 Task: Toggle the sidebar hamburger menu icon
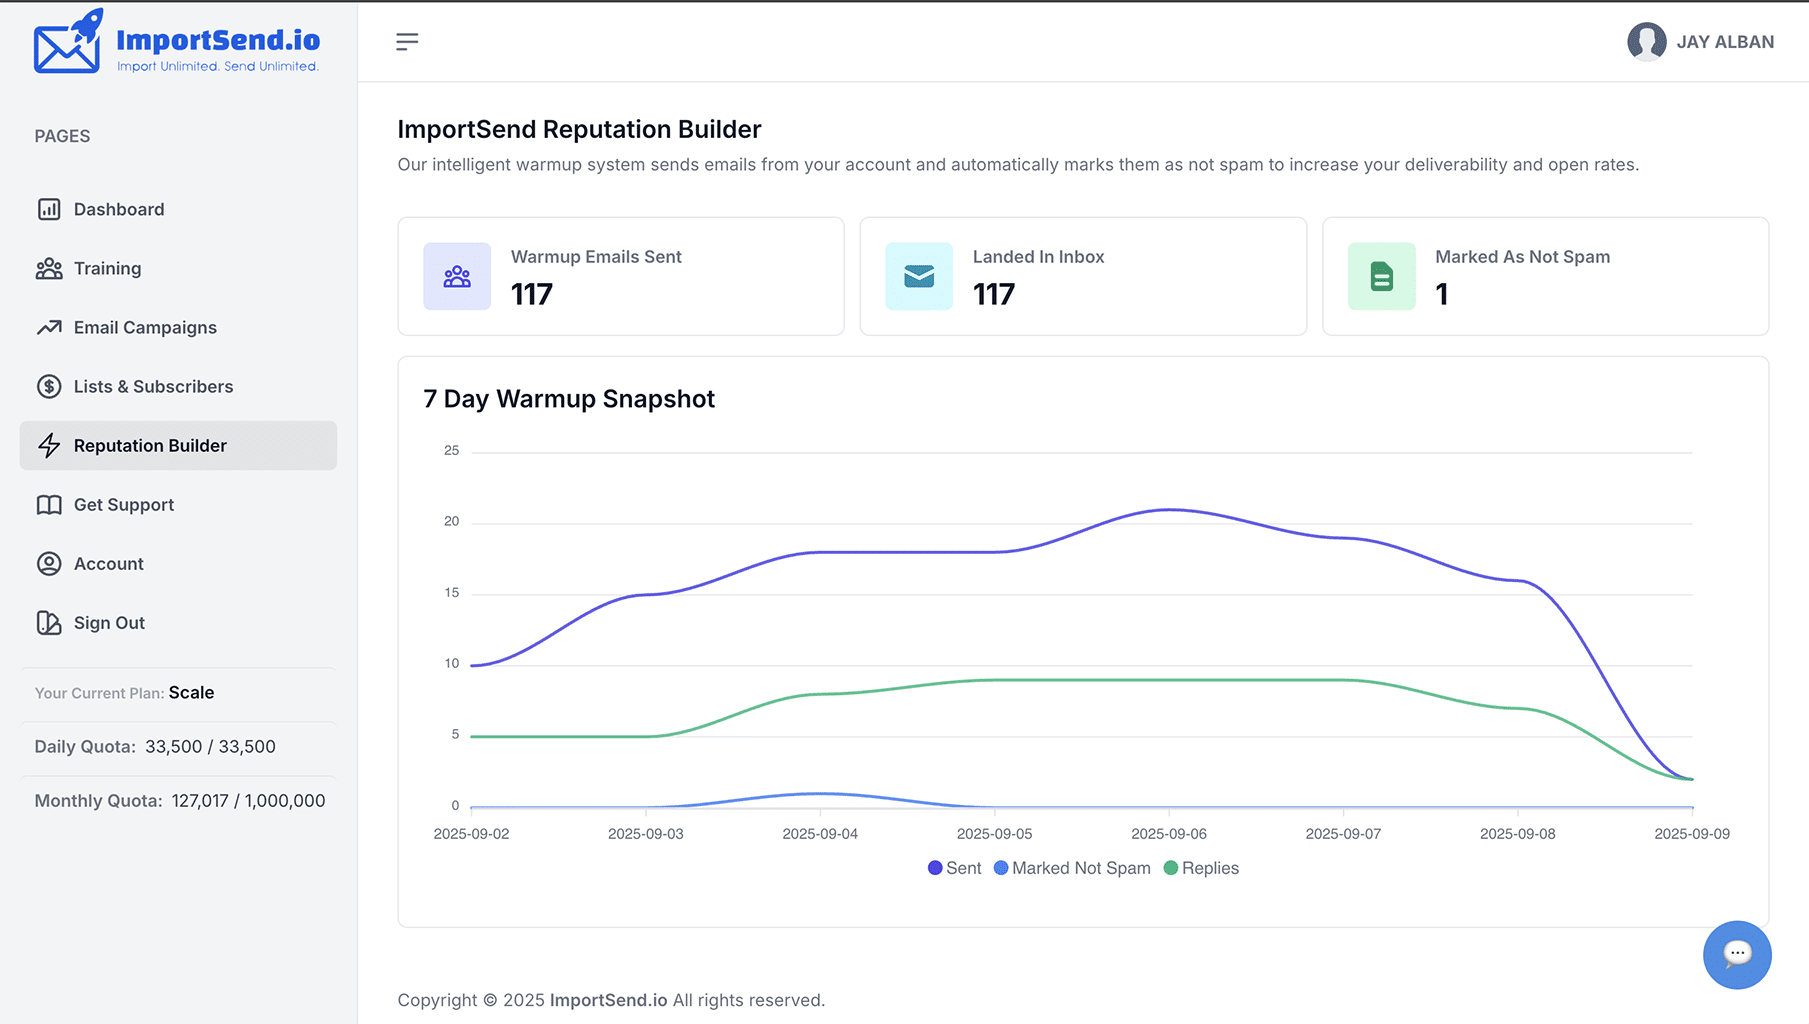coord(407,41)
